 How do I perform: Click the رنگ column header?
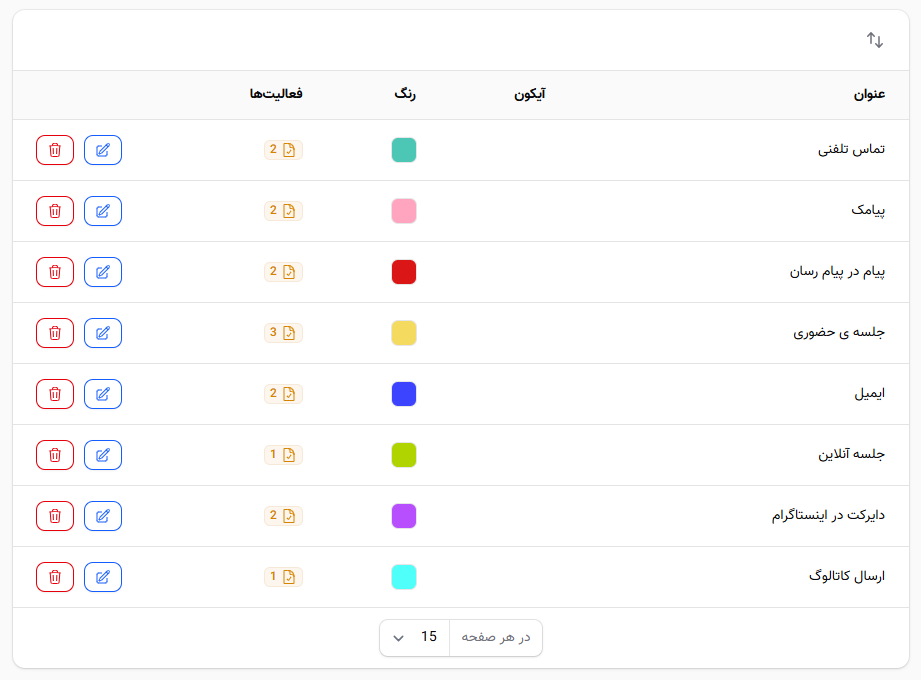click(x=405, y=94)
